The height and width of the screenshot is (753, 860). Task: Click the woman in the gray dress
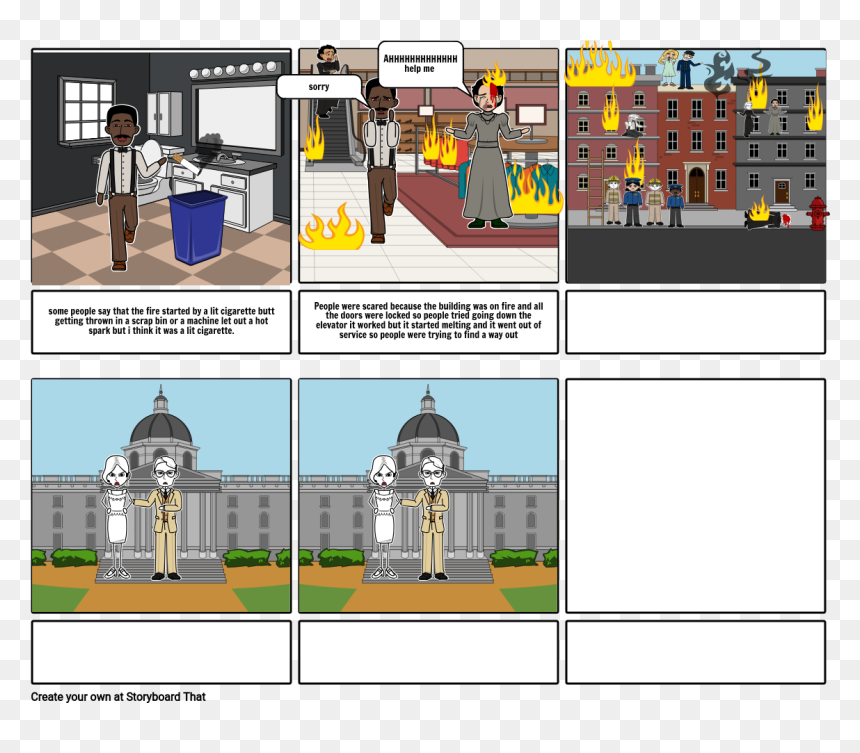[x=489, y=155]
